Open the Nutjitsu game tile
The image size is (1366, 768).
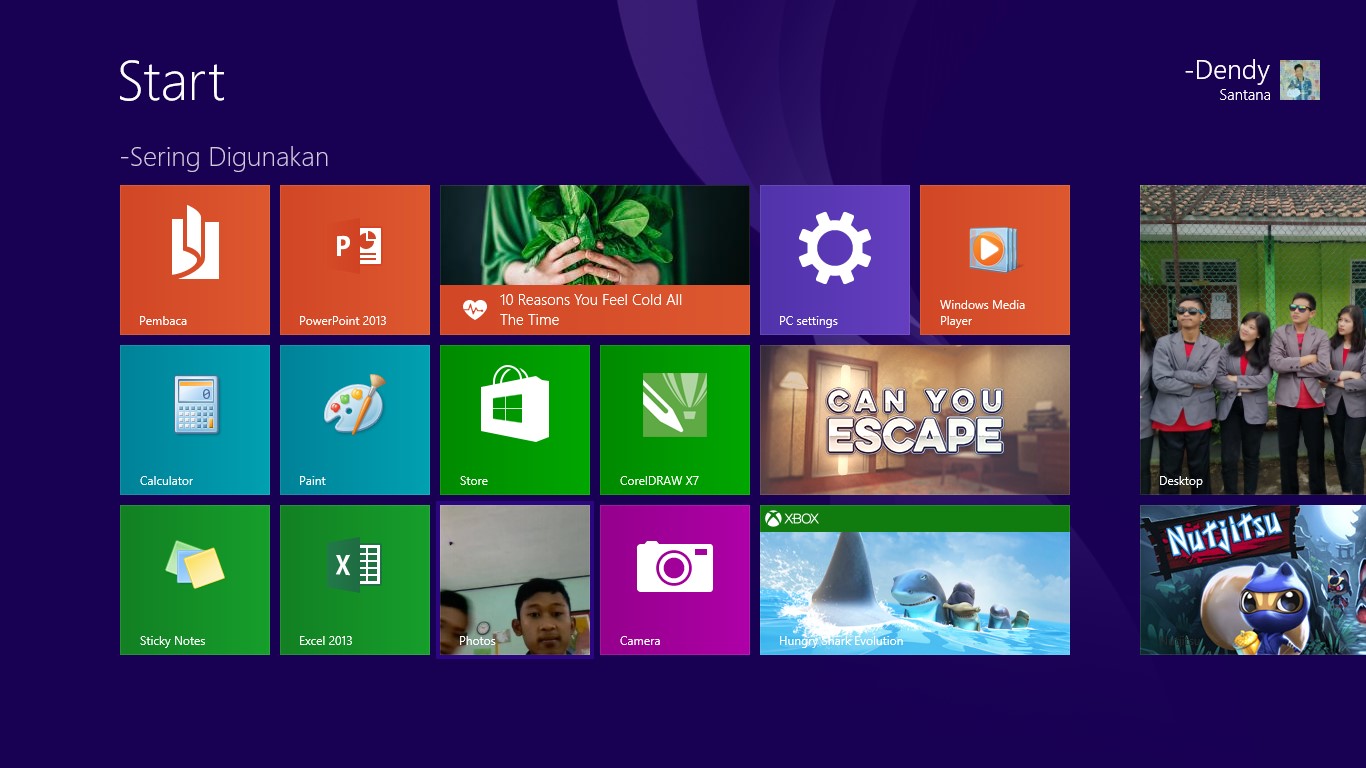tap(1251, 579)
